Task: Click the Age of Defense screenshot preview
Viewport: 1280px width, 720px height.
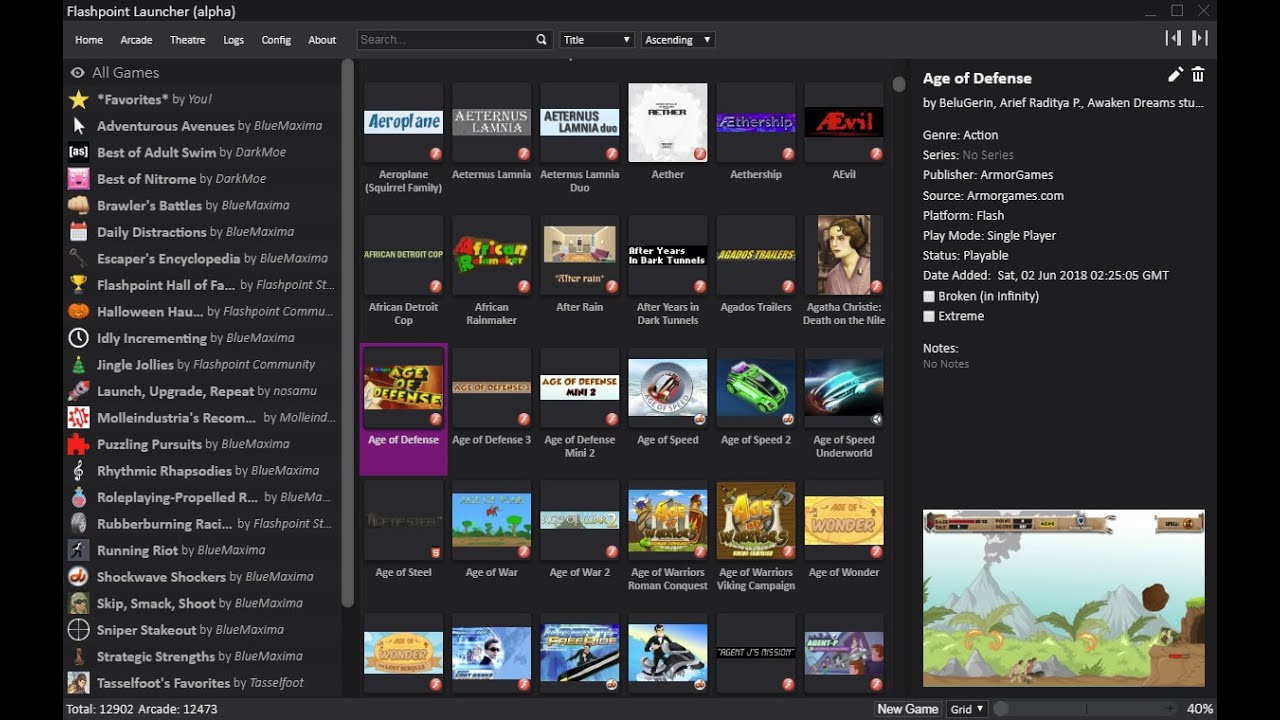Action: (x=1064, y=598)
